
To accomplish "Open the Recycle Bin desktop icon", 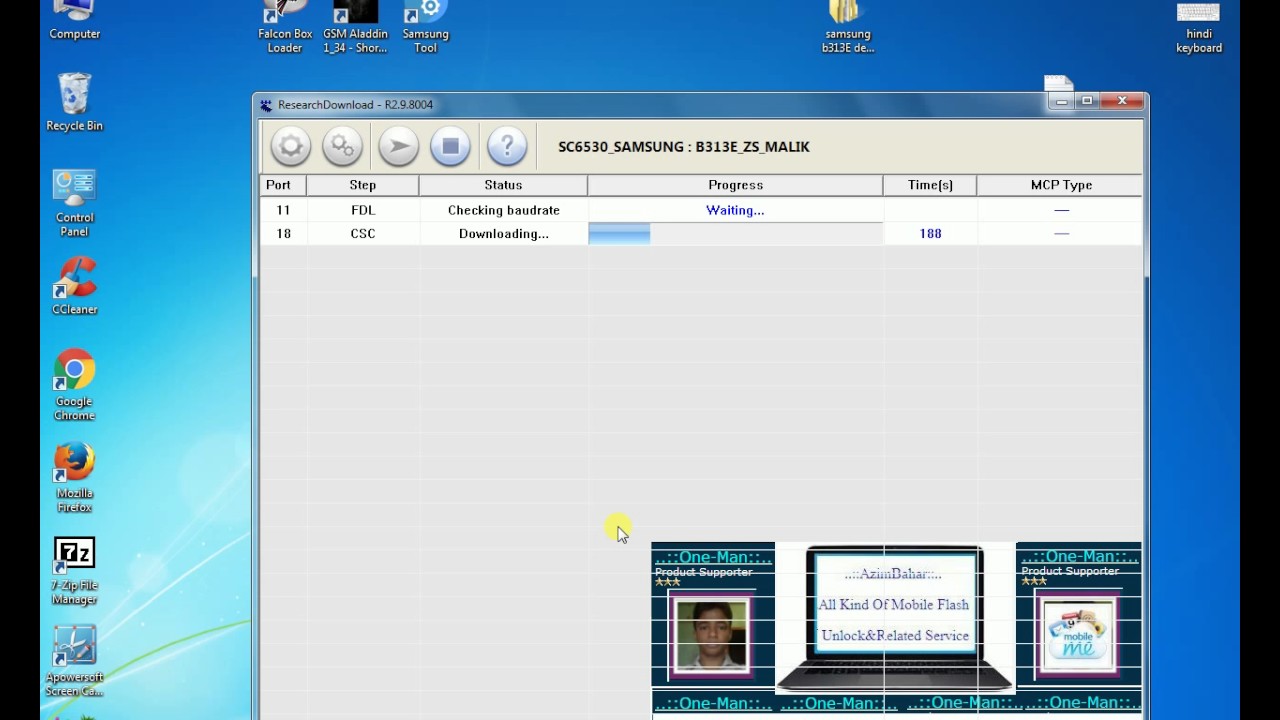I will 75,103.
